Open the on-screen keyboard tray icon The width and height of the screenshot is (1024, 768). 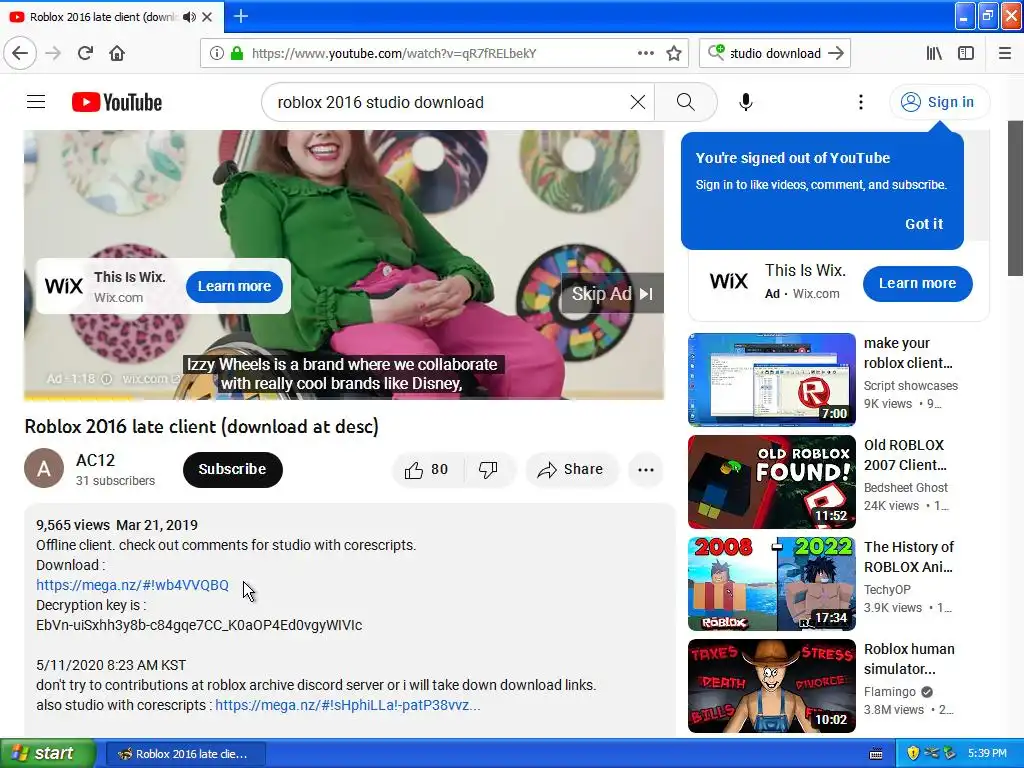click(876, 754)
